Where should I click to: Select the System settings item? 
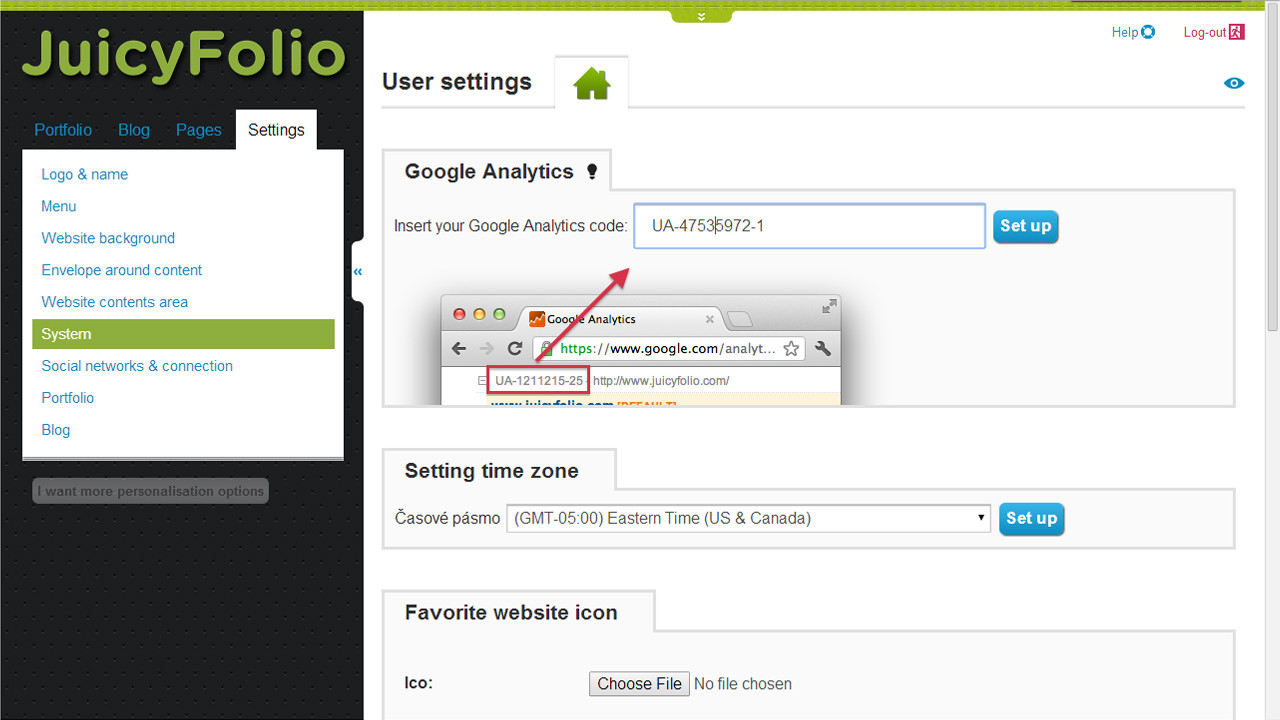click(x=183, y=334)
